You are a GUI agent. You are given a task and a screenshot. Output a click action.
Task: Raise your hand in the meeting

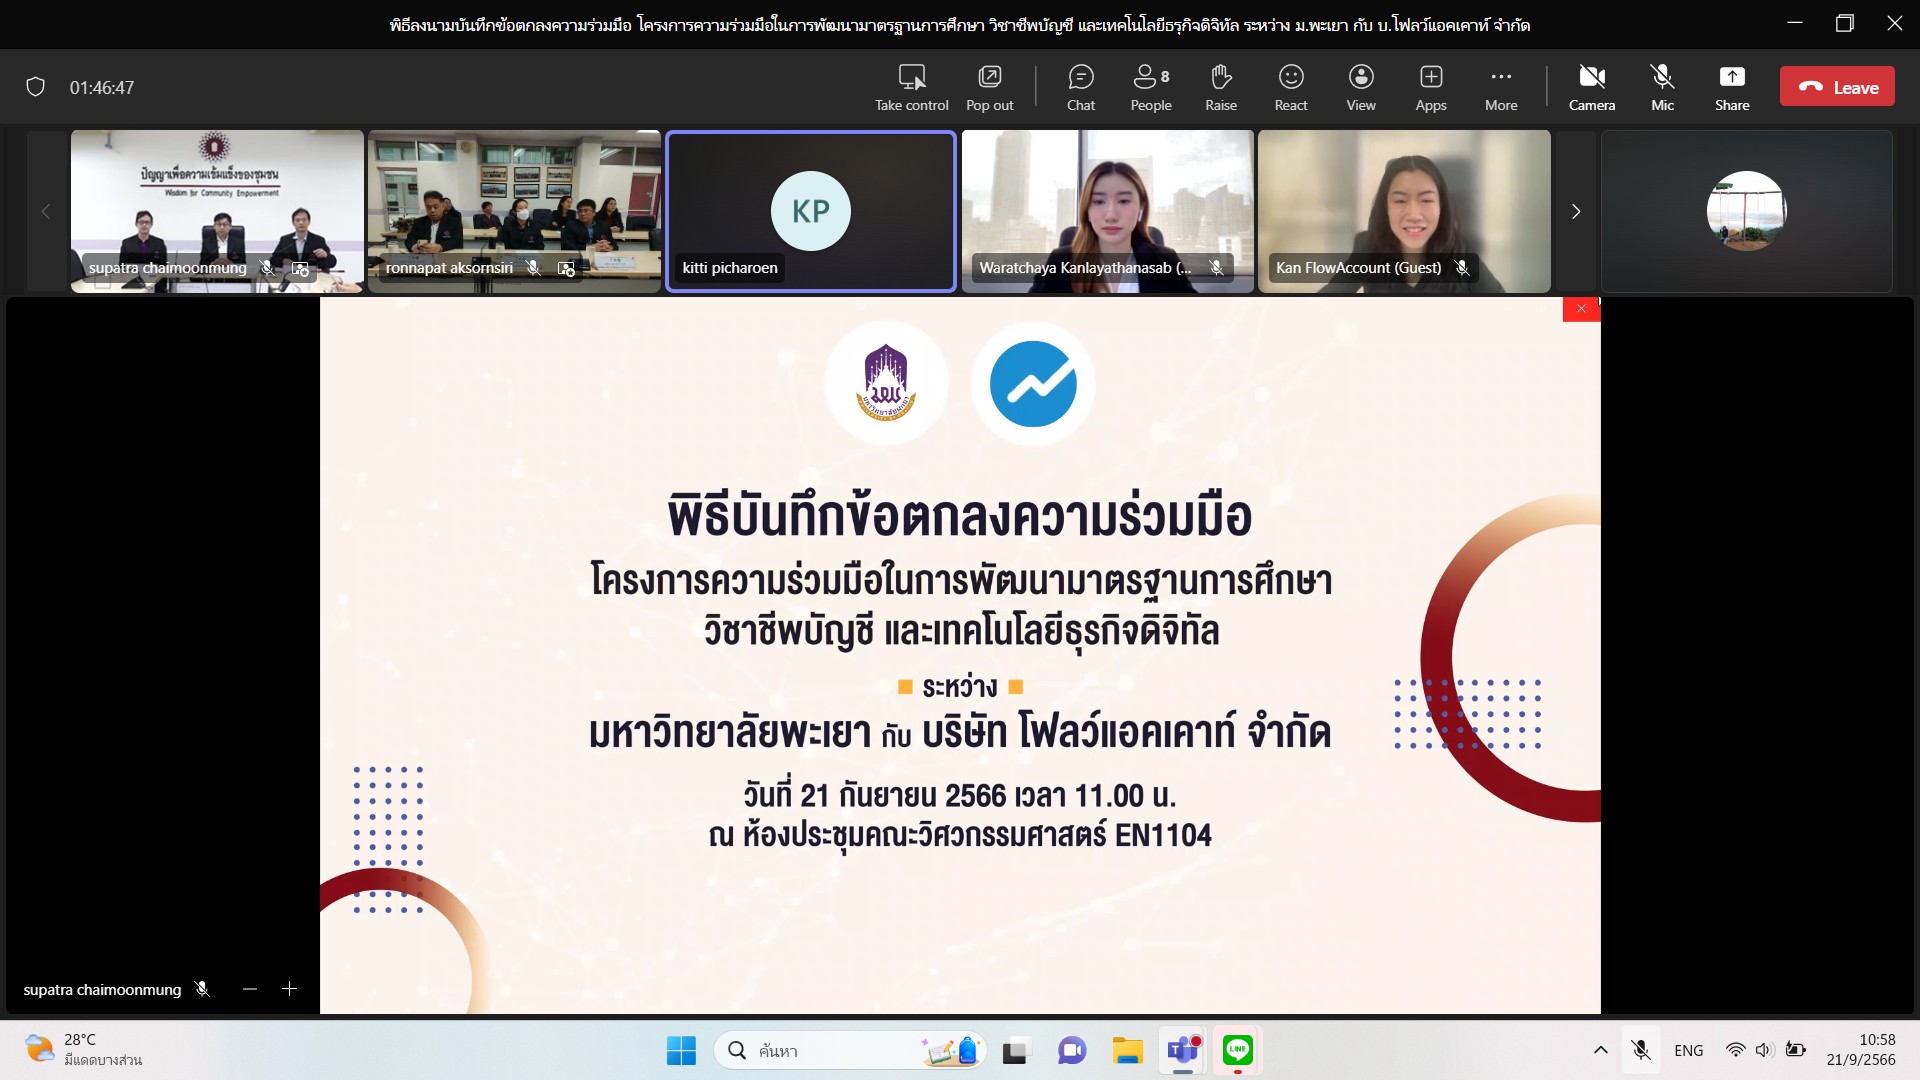tap(1221, 88)
